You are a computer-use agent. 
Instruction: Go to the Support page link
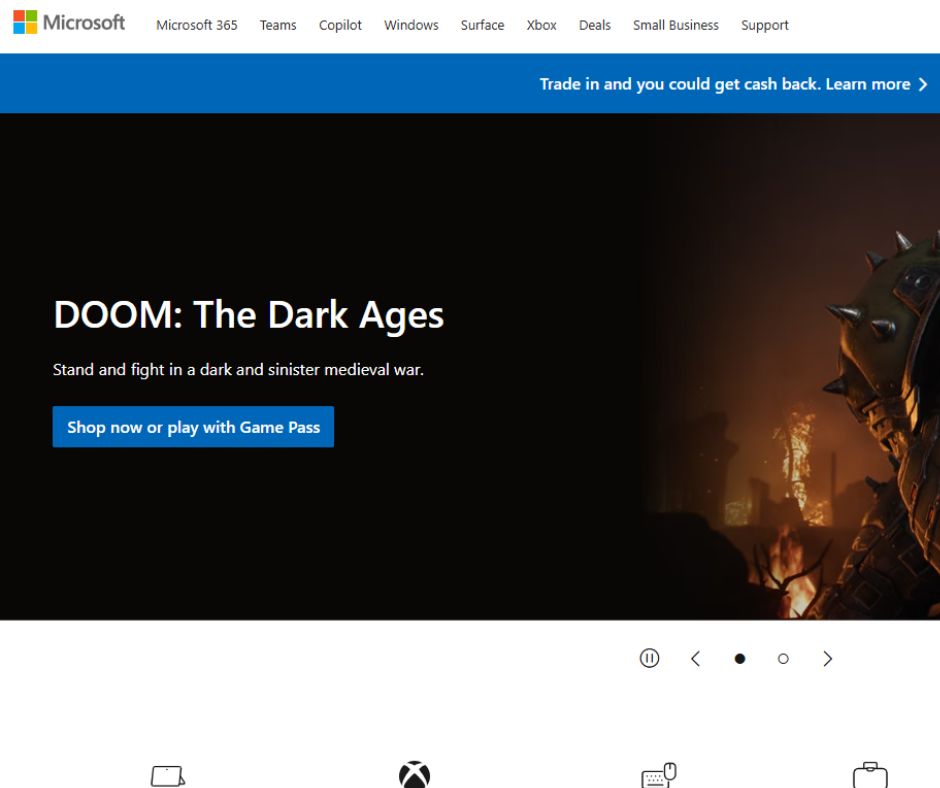click(x=764, y=25)
